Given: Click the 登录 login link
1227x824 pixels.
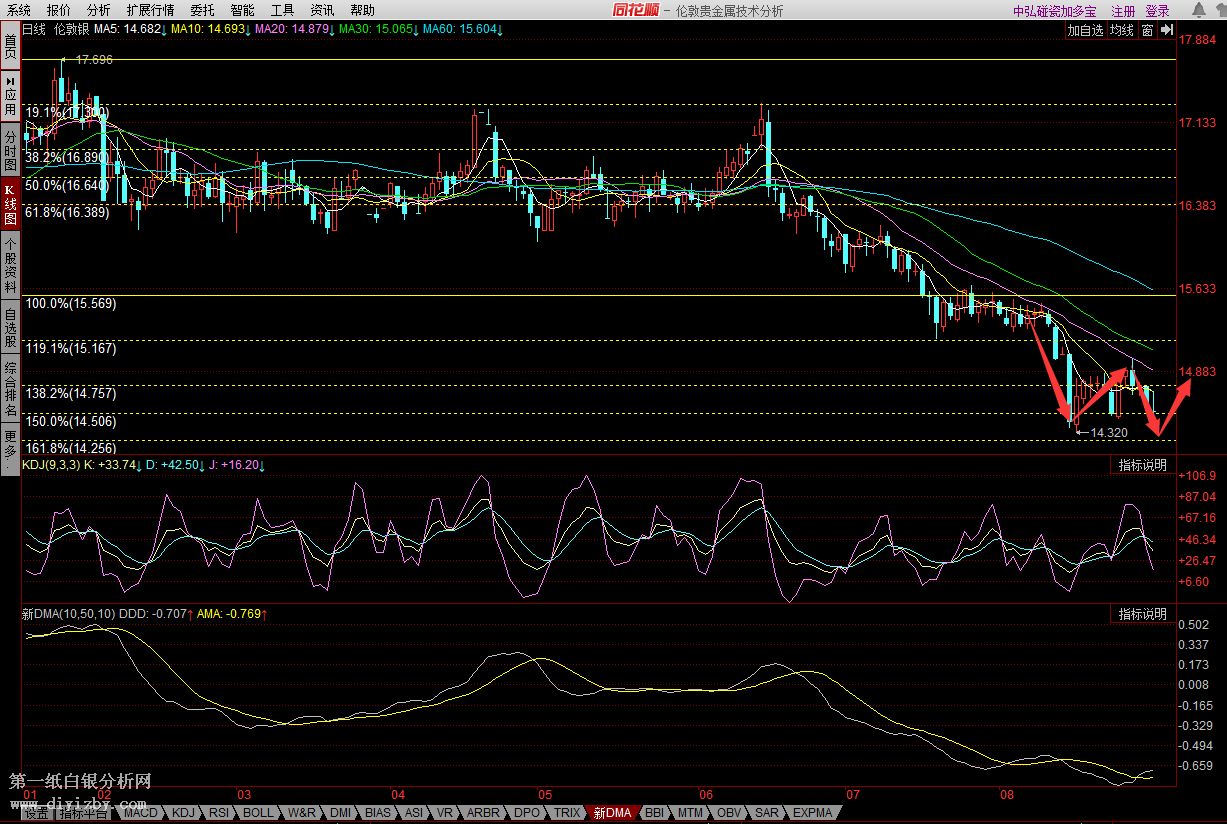Looking at the screenshot, I should 1157,11.
